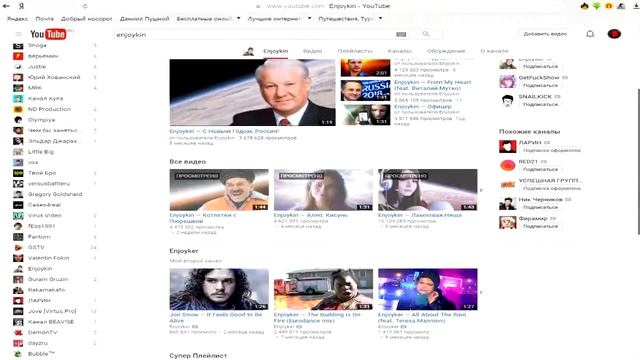Screen dimensions: 640x360
Task: Click the search magnifier button
Action: (426, 34)
